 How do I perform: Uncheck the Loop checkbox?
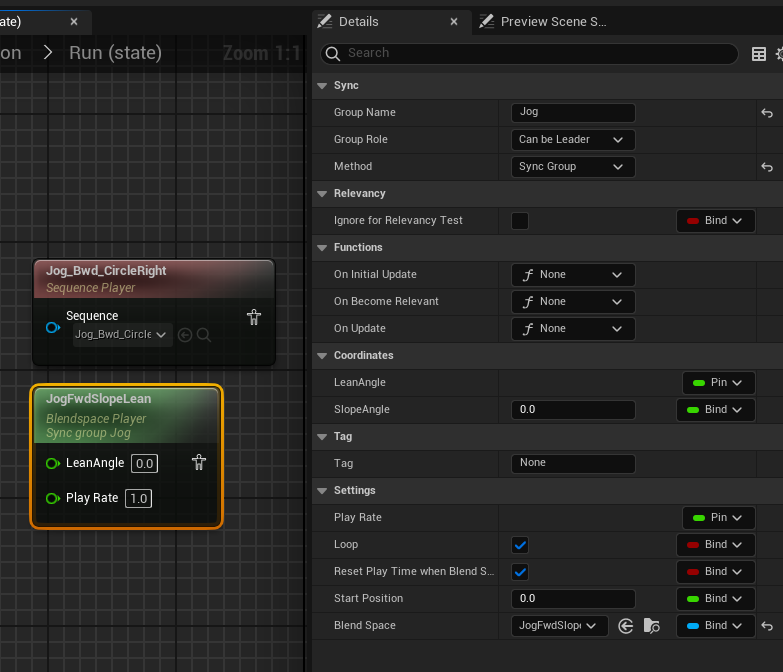click(520, 545)
